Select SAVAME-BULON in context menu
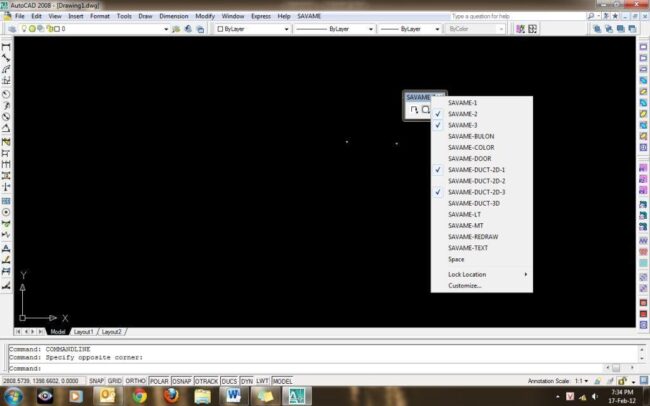 [x=482, y=136]
